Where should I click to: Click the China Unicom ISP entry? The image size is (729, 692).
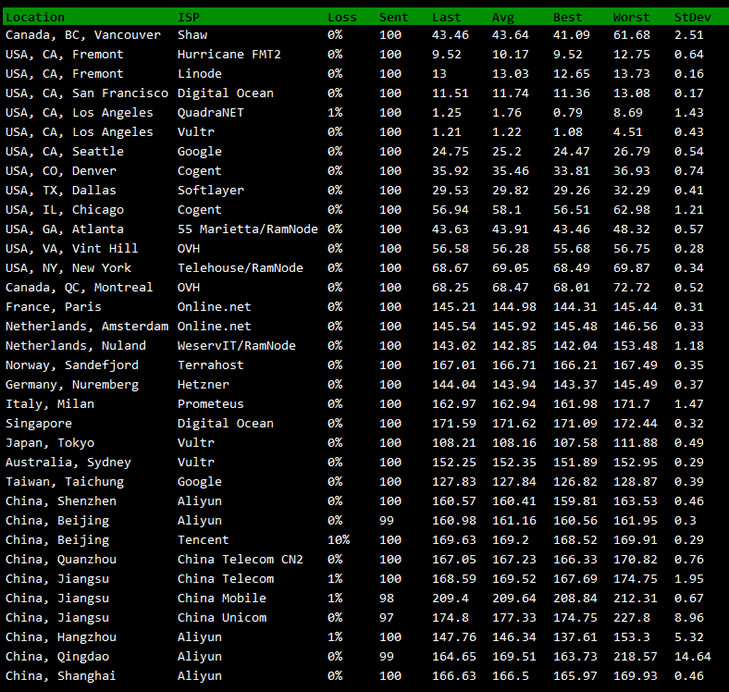click(x=221, y=619)
